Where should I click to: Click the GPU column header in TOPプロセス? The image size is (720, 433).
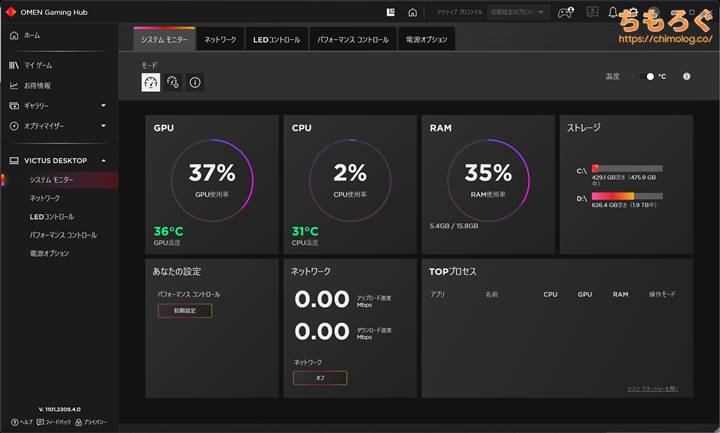(585, 294)
